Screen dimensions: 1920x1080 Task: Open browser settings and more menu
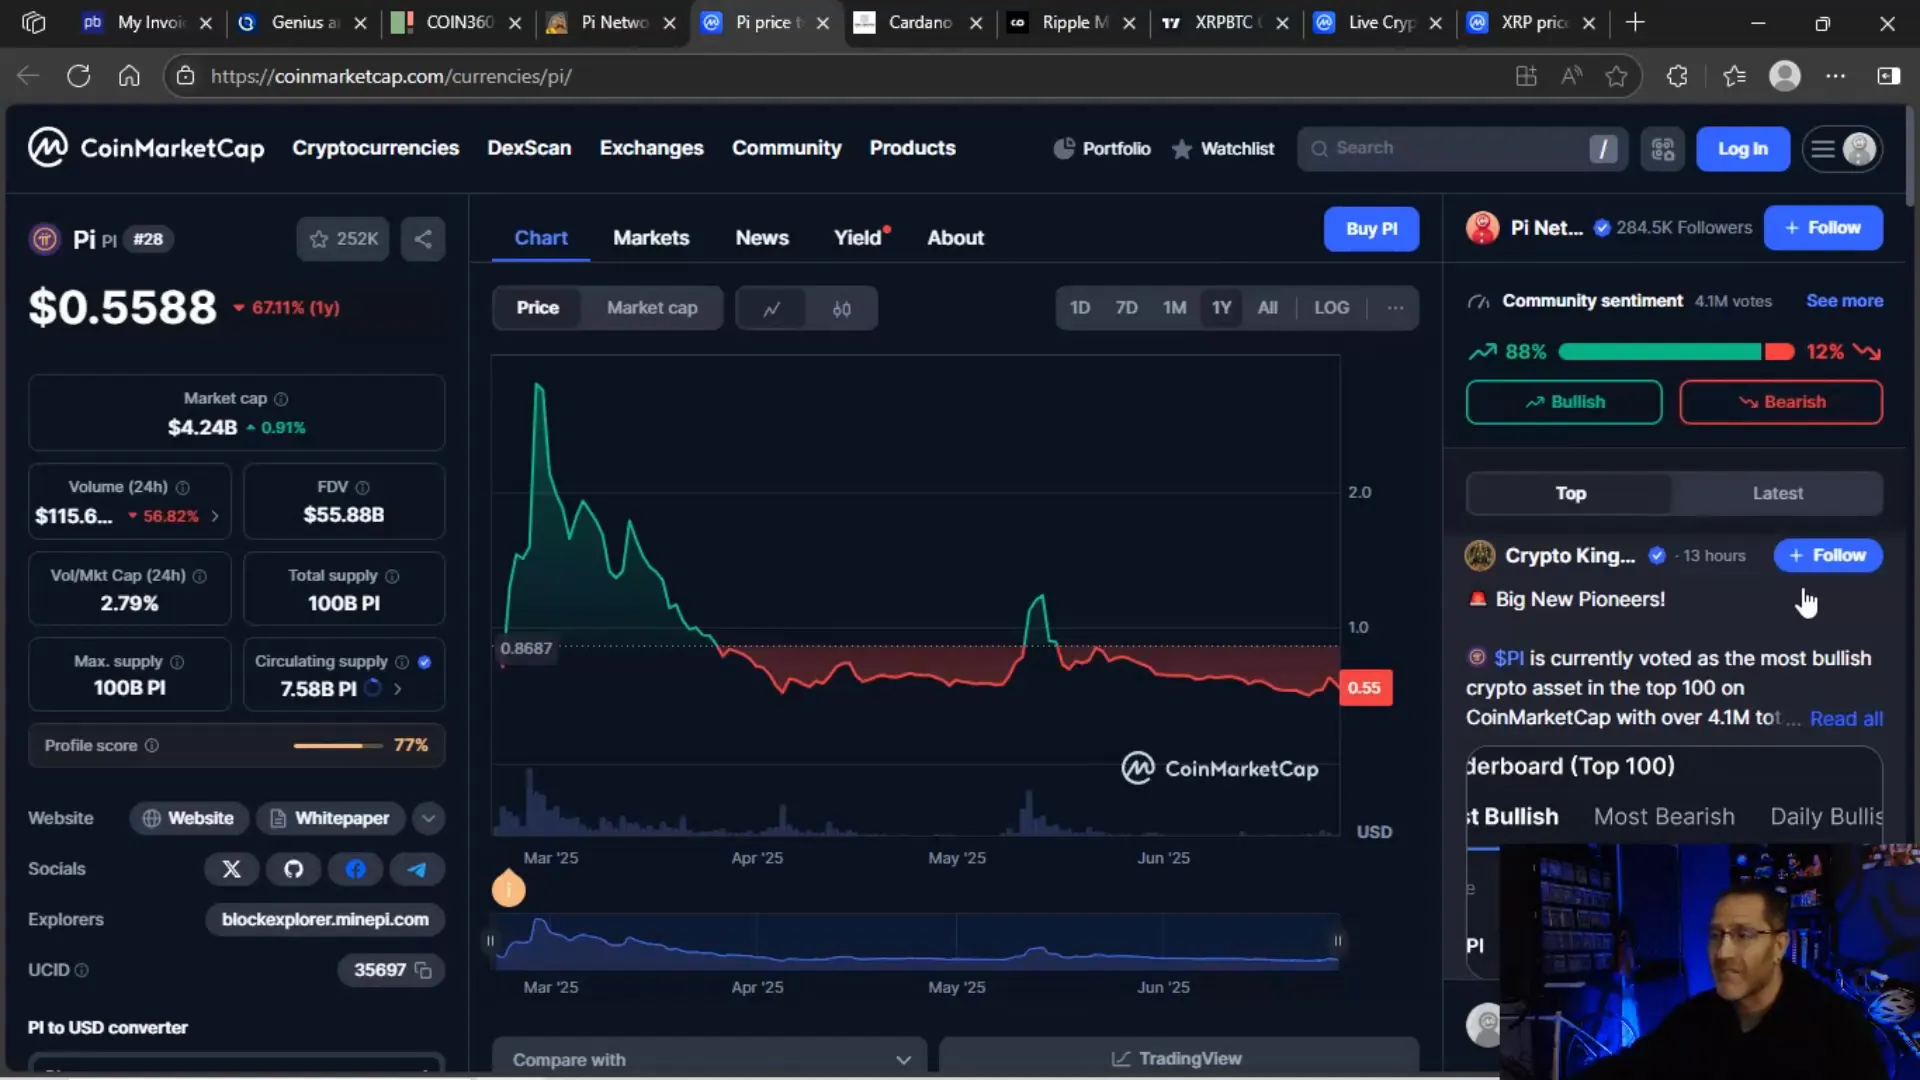click(1836, 76)
